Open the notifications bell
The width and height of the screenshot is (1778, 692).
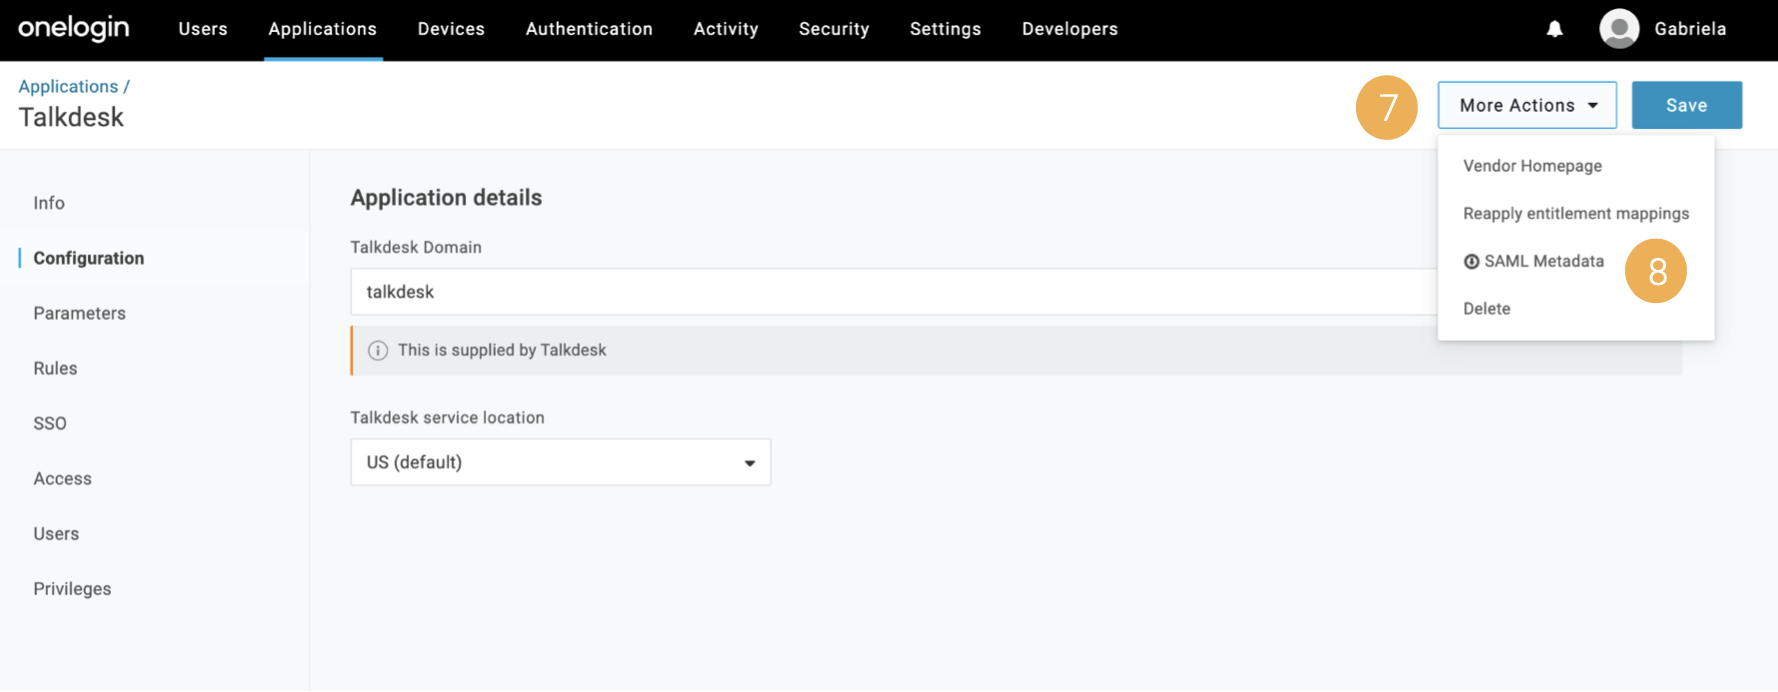point(1554,29)
